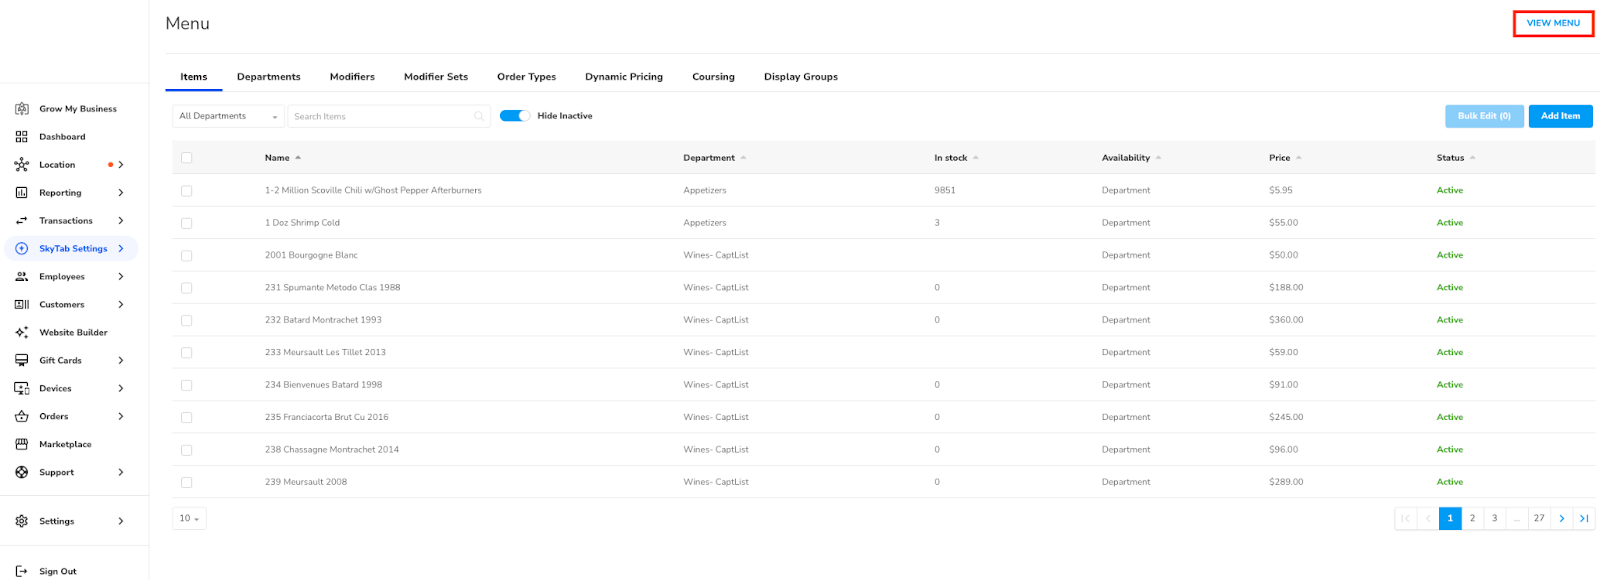Click the Search Items input field
The height and width of the screenshot is (580, 1600).
point(380,117)
